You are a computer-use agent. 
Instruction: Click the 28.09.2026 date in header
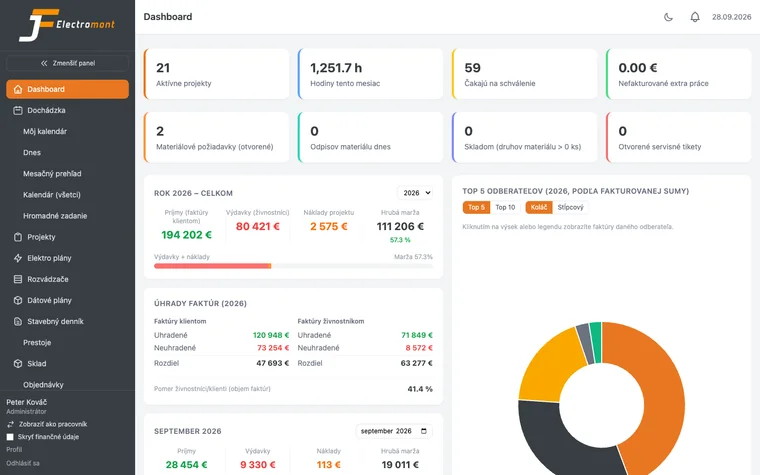click(x=731, y=17)
